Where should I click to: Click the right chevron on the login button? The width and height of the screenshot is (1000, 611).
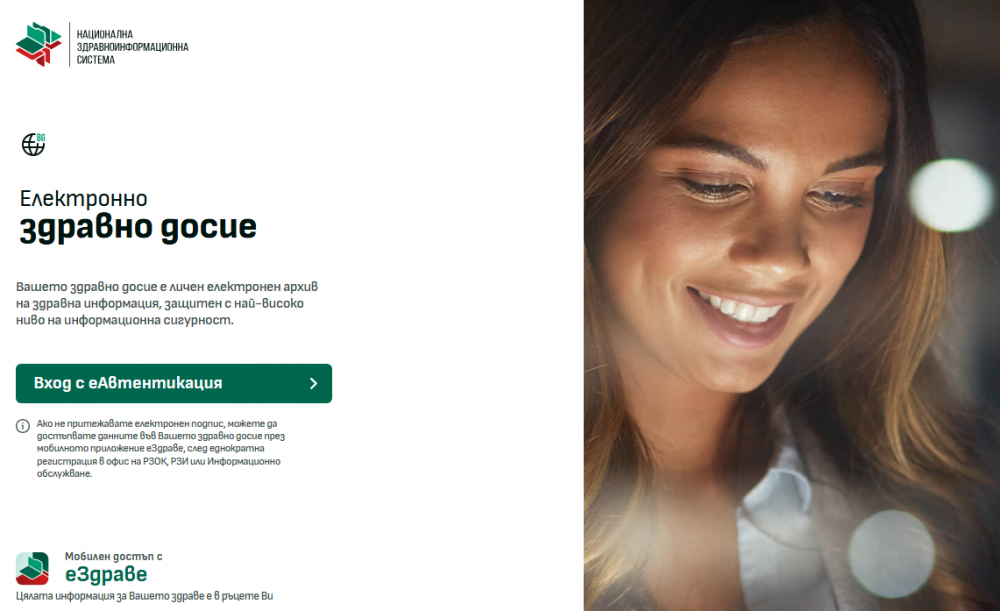click(x=313, y=383)
